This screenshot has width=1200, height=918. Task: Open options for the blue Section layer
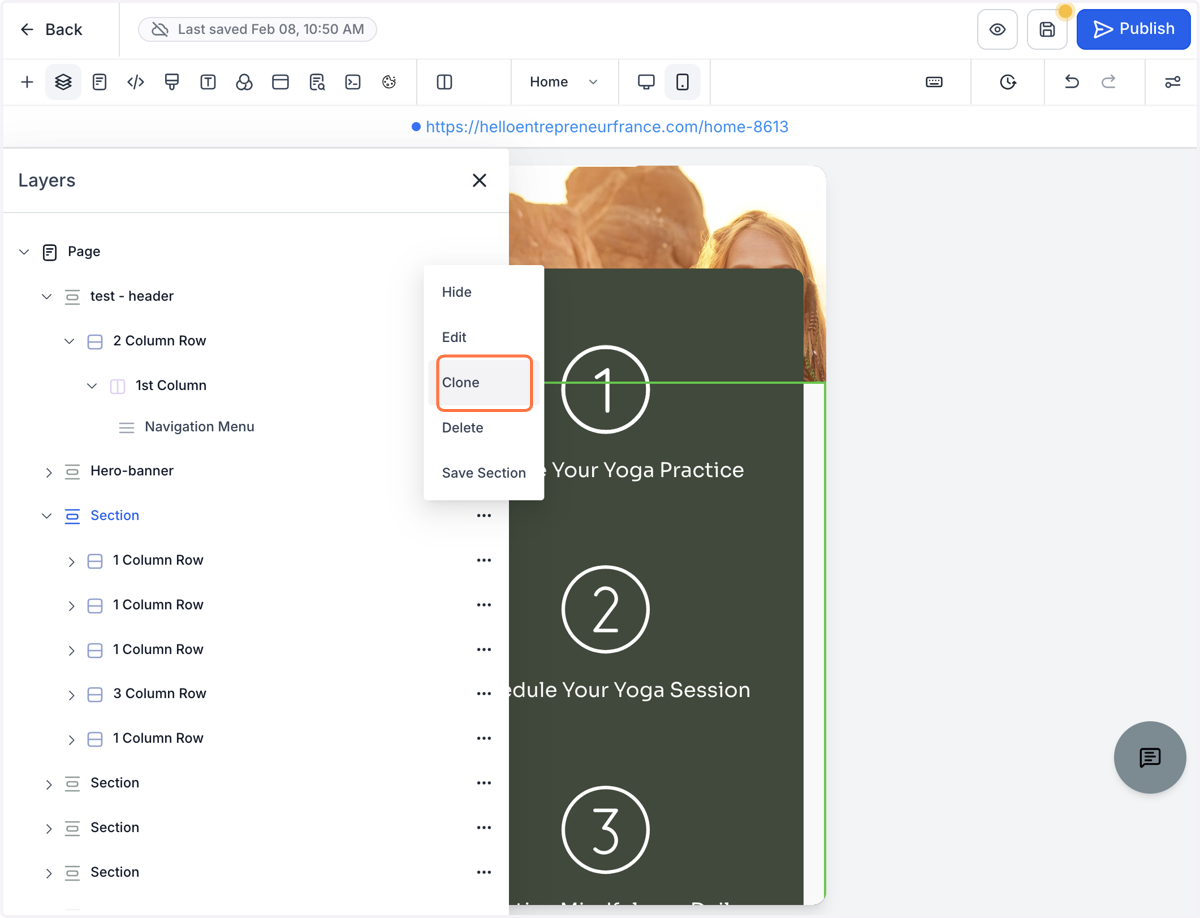484,516
